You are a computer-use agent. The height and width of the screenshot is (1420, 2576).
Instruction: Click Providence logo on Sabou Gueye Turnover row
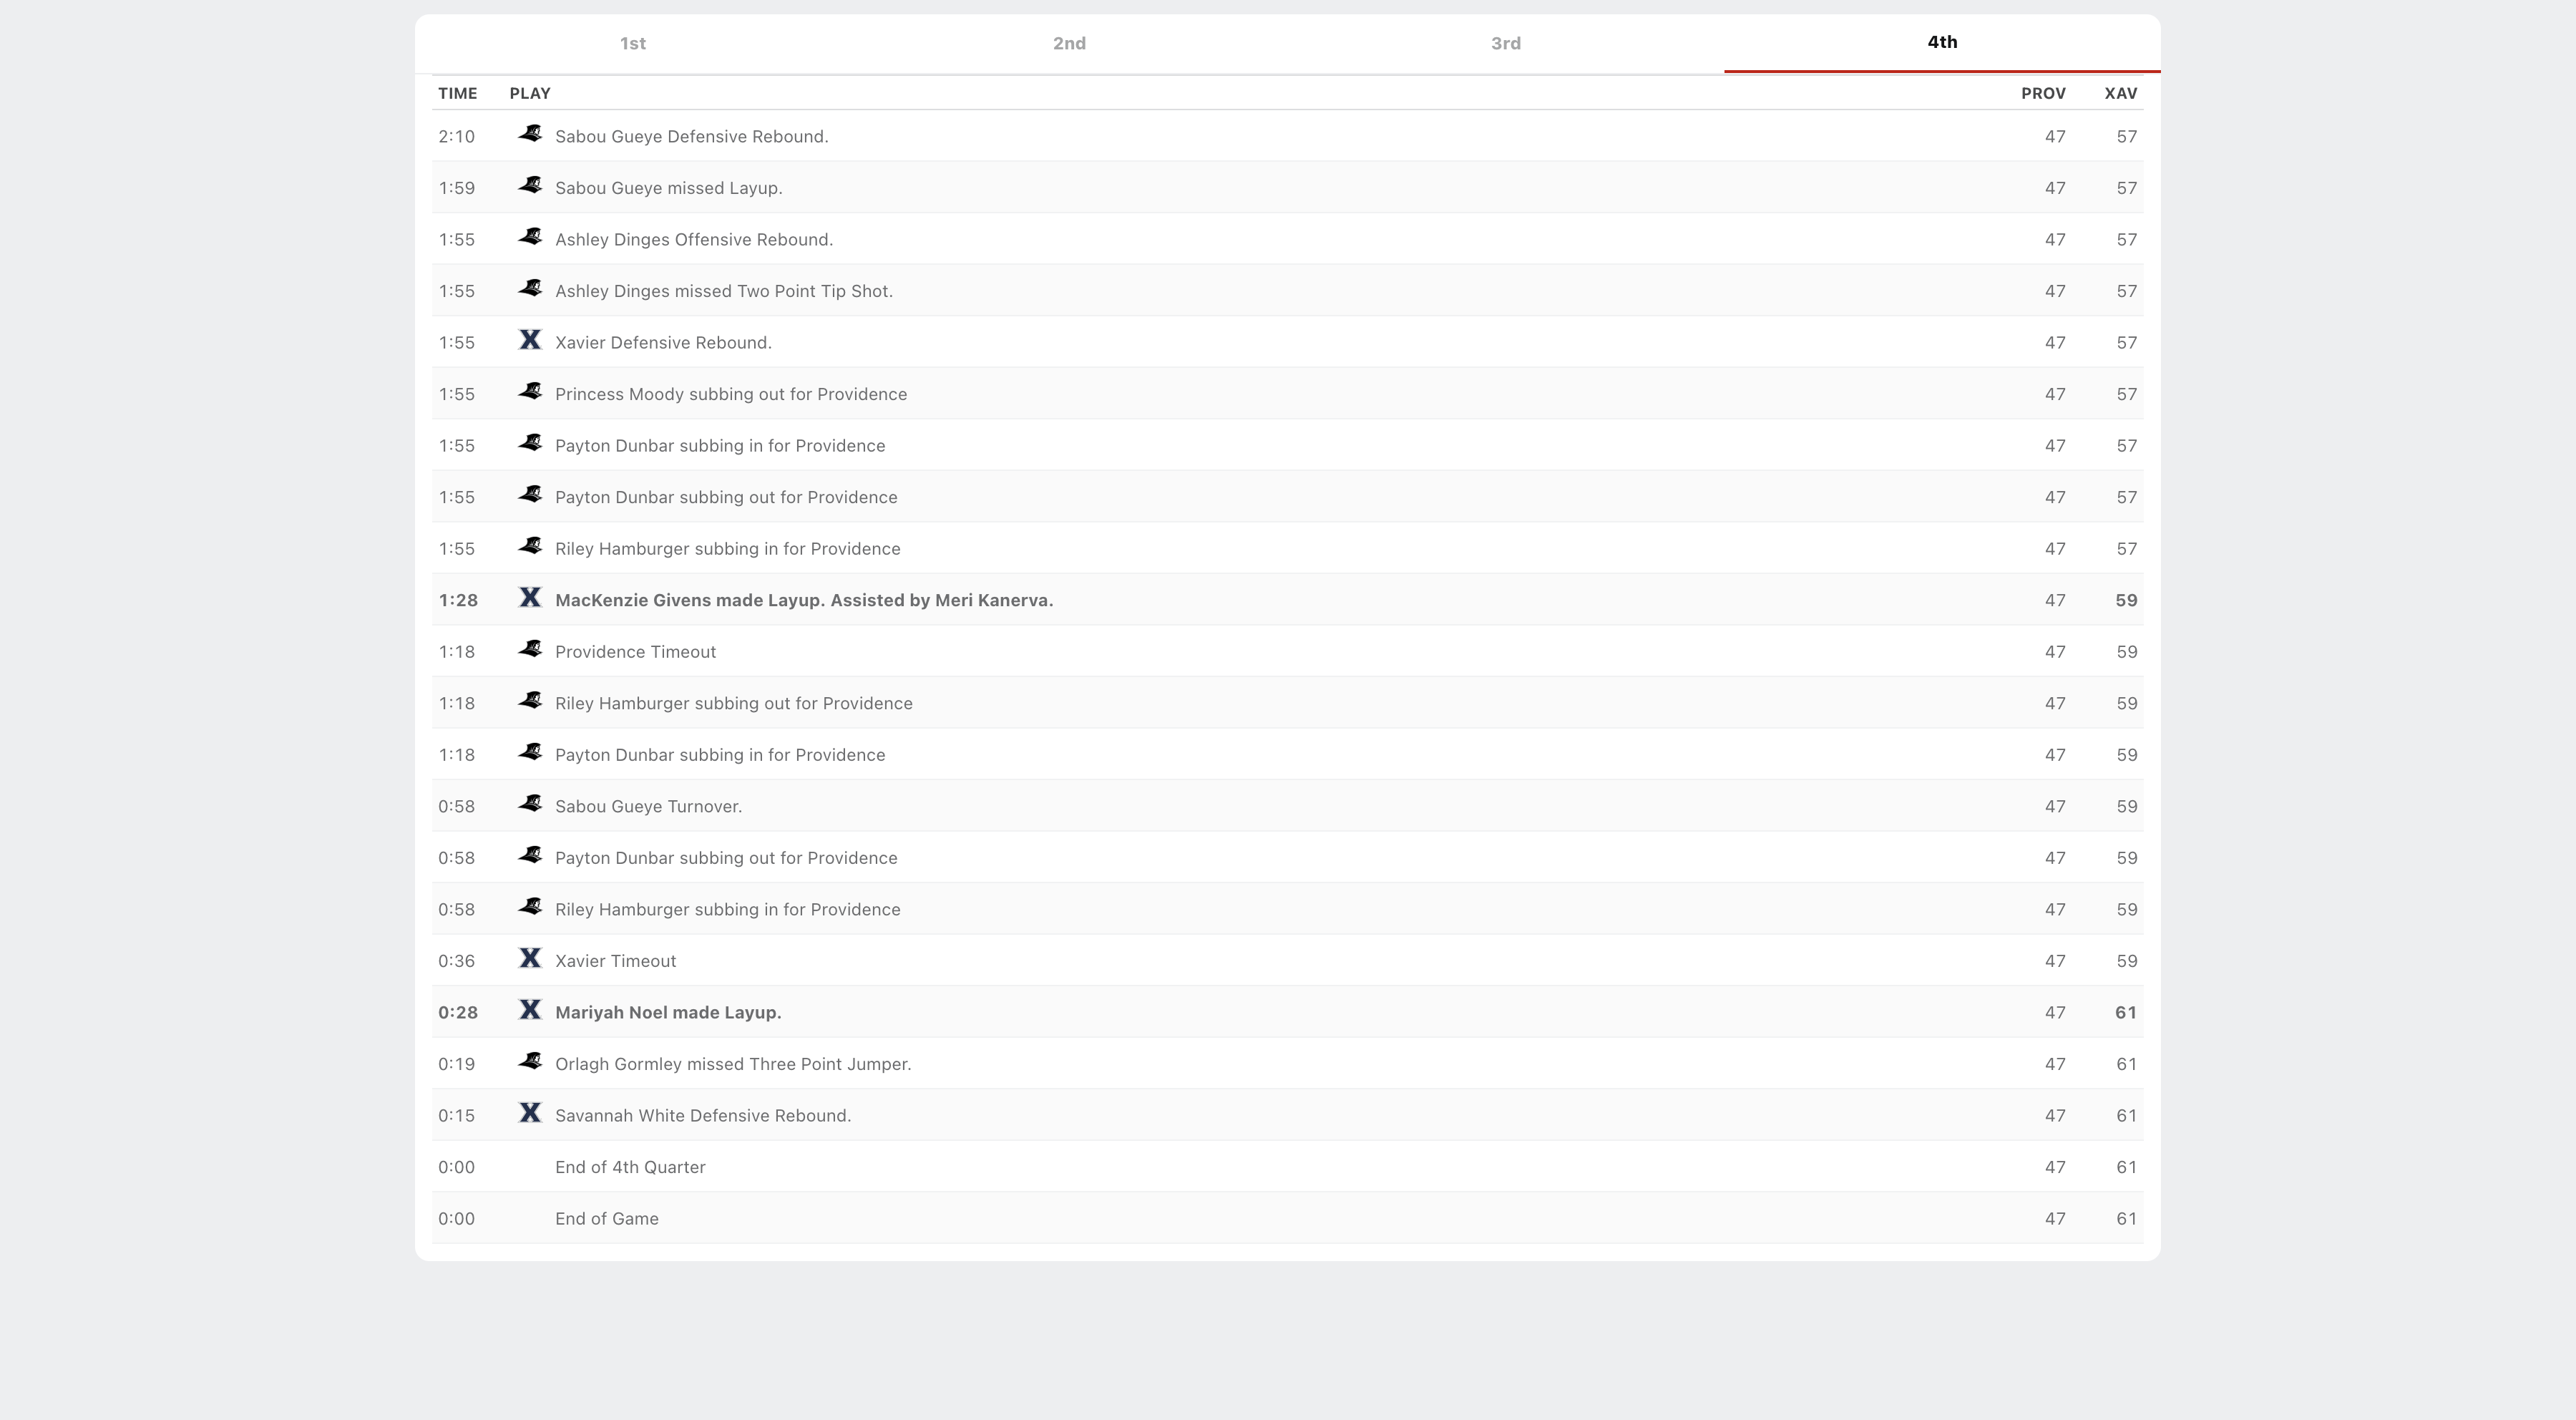tap(530, 804)
